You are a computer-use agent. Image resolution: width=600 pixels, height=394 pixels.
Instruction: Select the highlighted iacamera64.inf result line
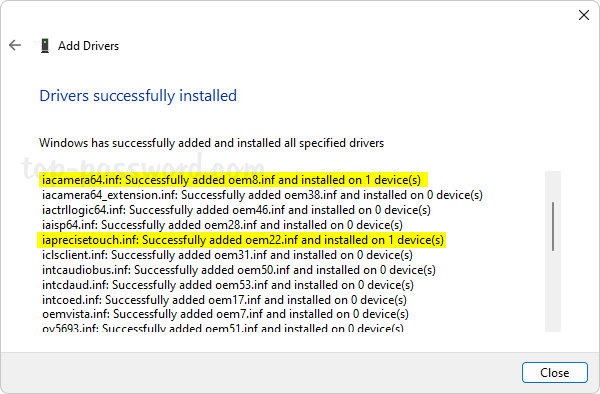click(232, 180)
